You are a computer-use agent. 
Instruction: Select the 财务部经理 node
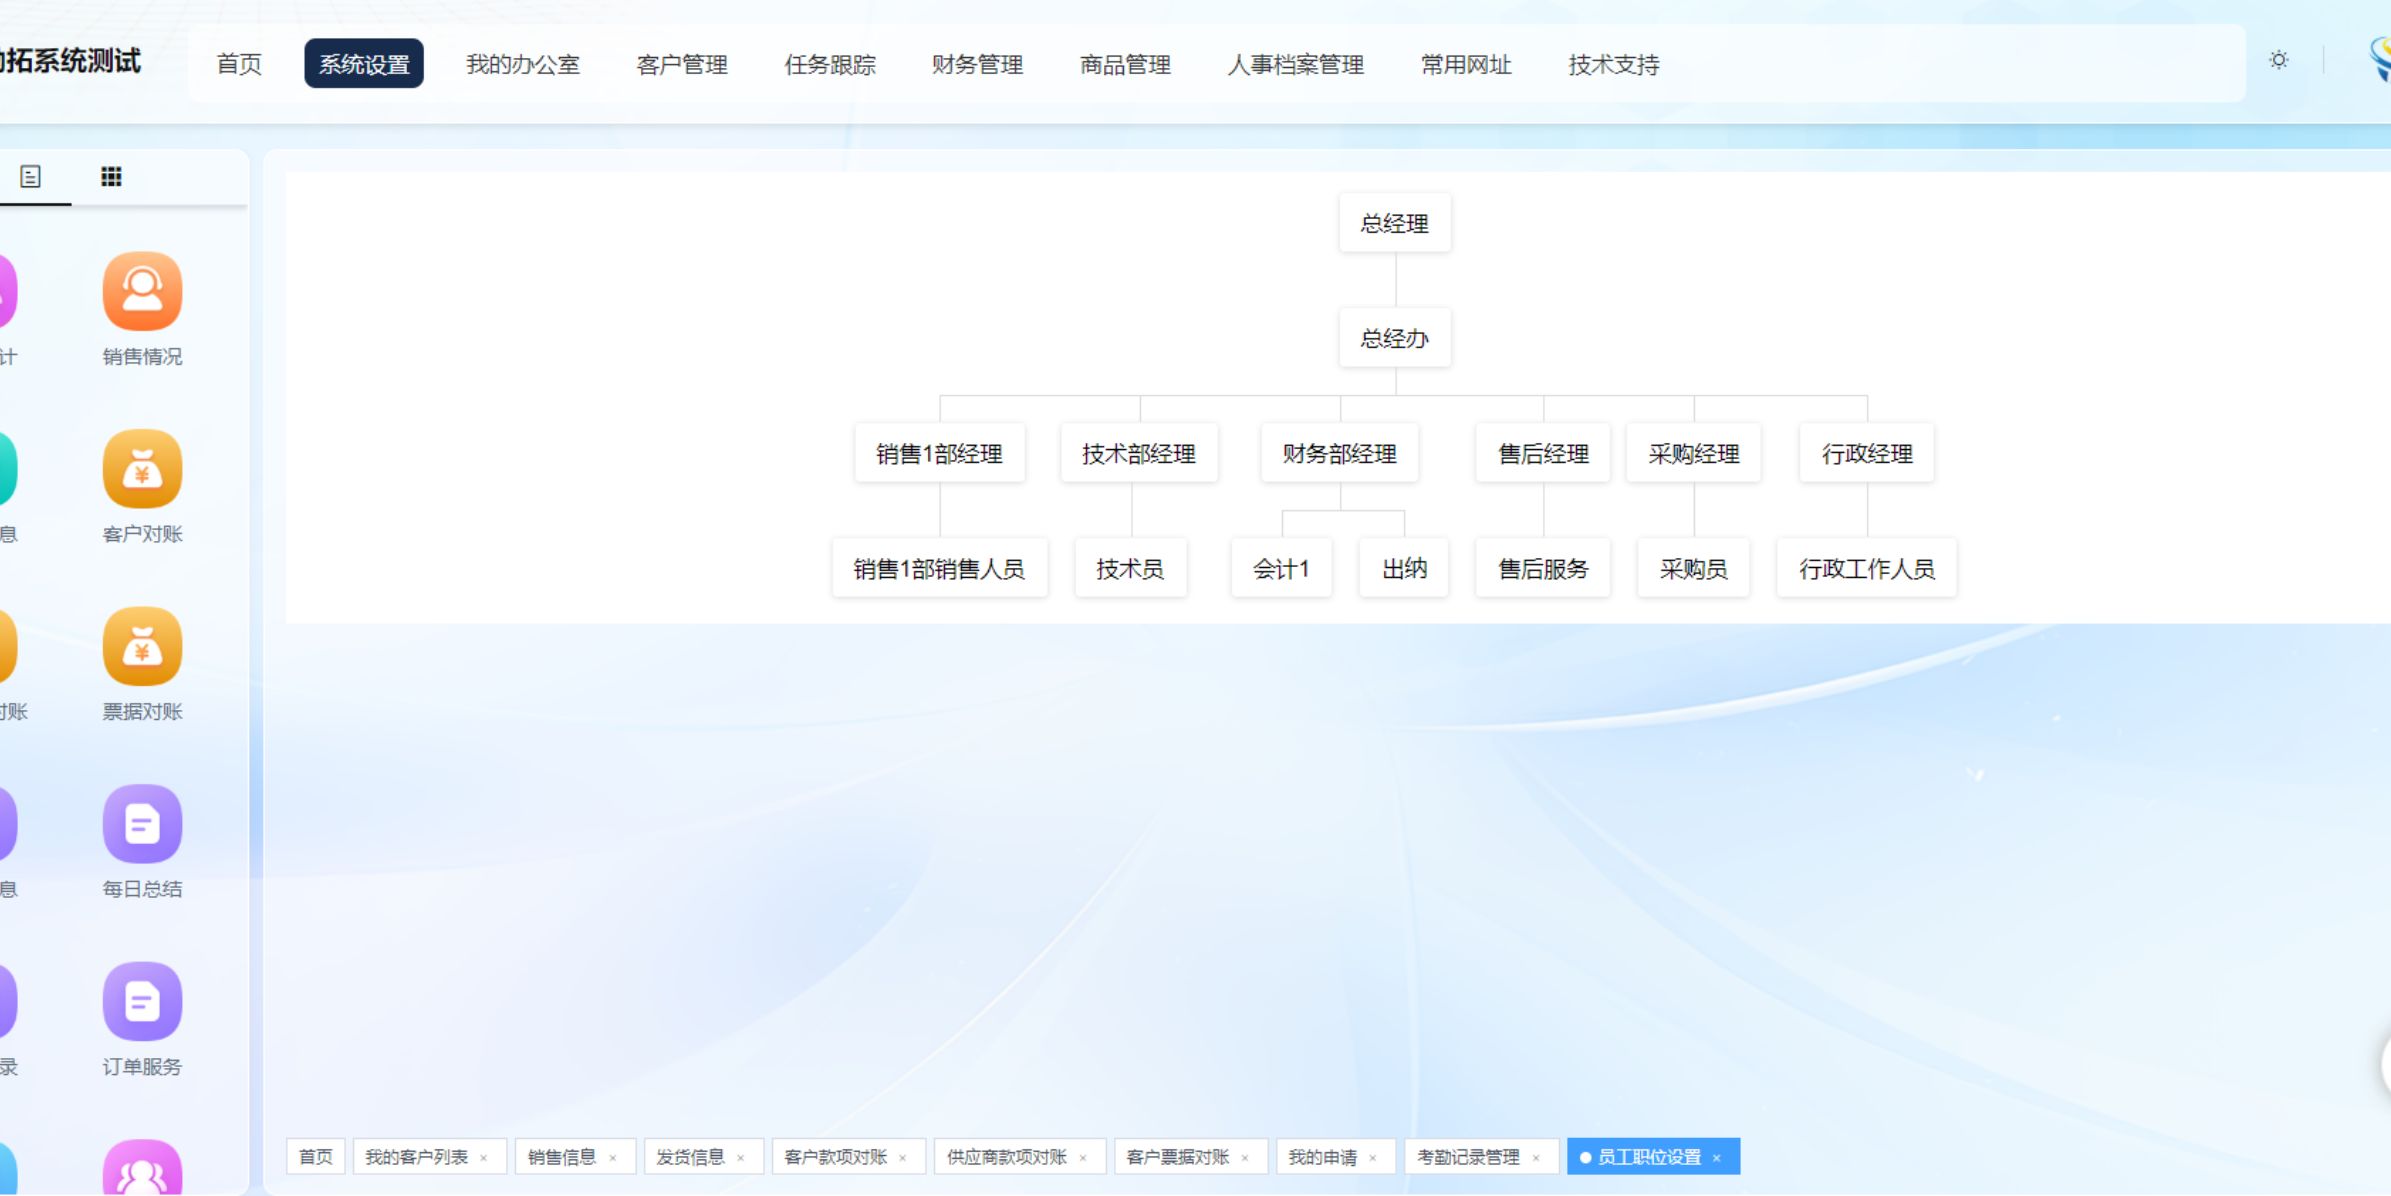[x=1339, y=454]
